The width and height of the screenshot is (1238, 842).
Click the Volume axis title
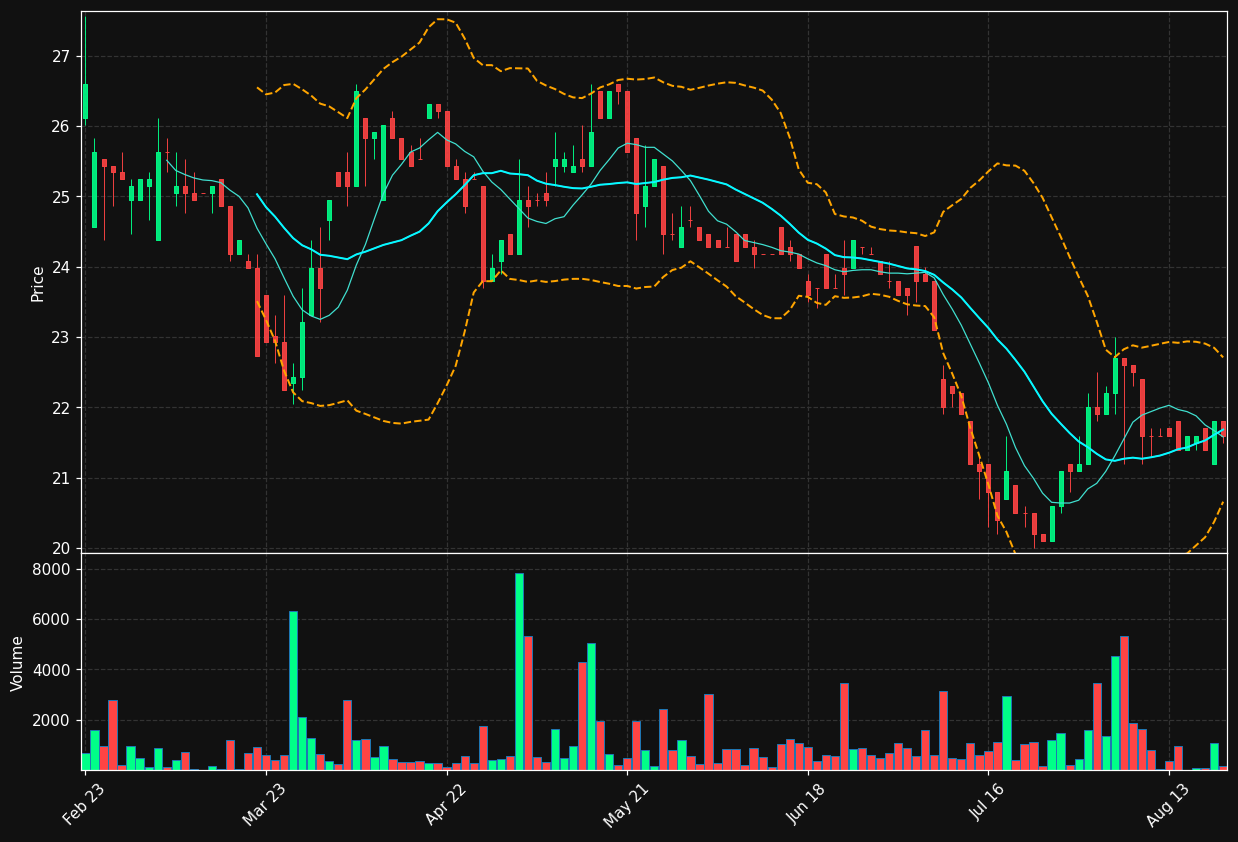coord(18,663)
